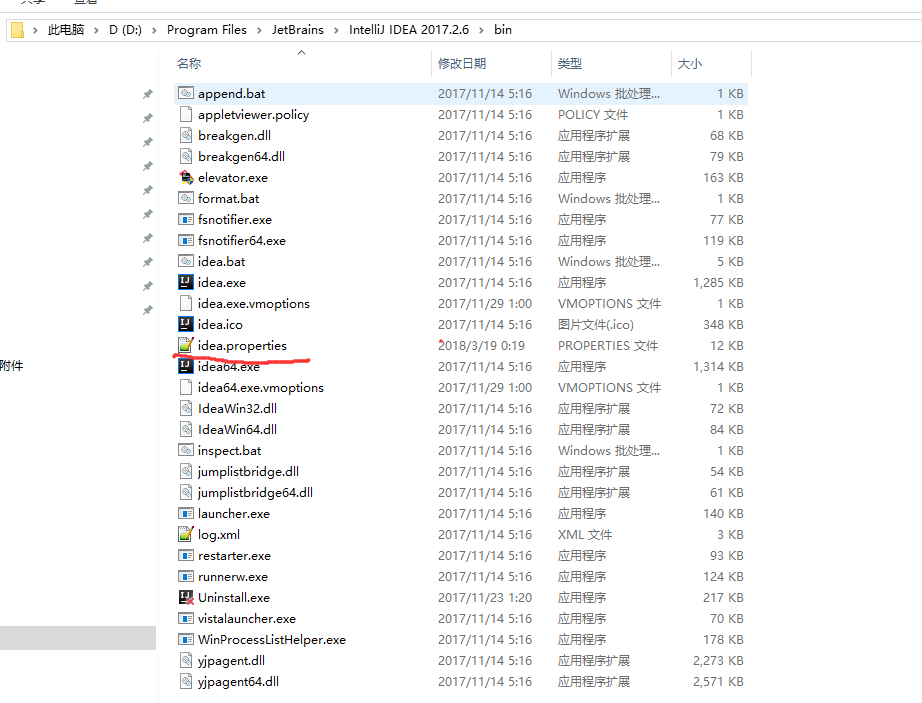Viewport: 922px width, 703px height.
Task: Click the launcher.exe file icon
Action: pos(186,513)
